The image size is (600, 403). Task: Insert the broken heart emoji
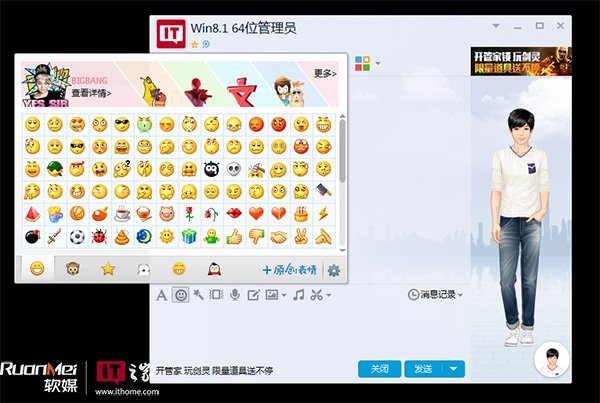tap(279, 214)
